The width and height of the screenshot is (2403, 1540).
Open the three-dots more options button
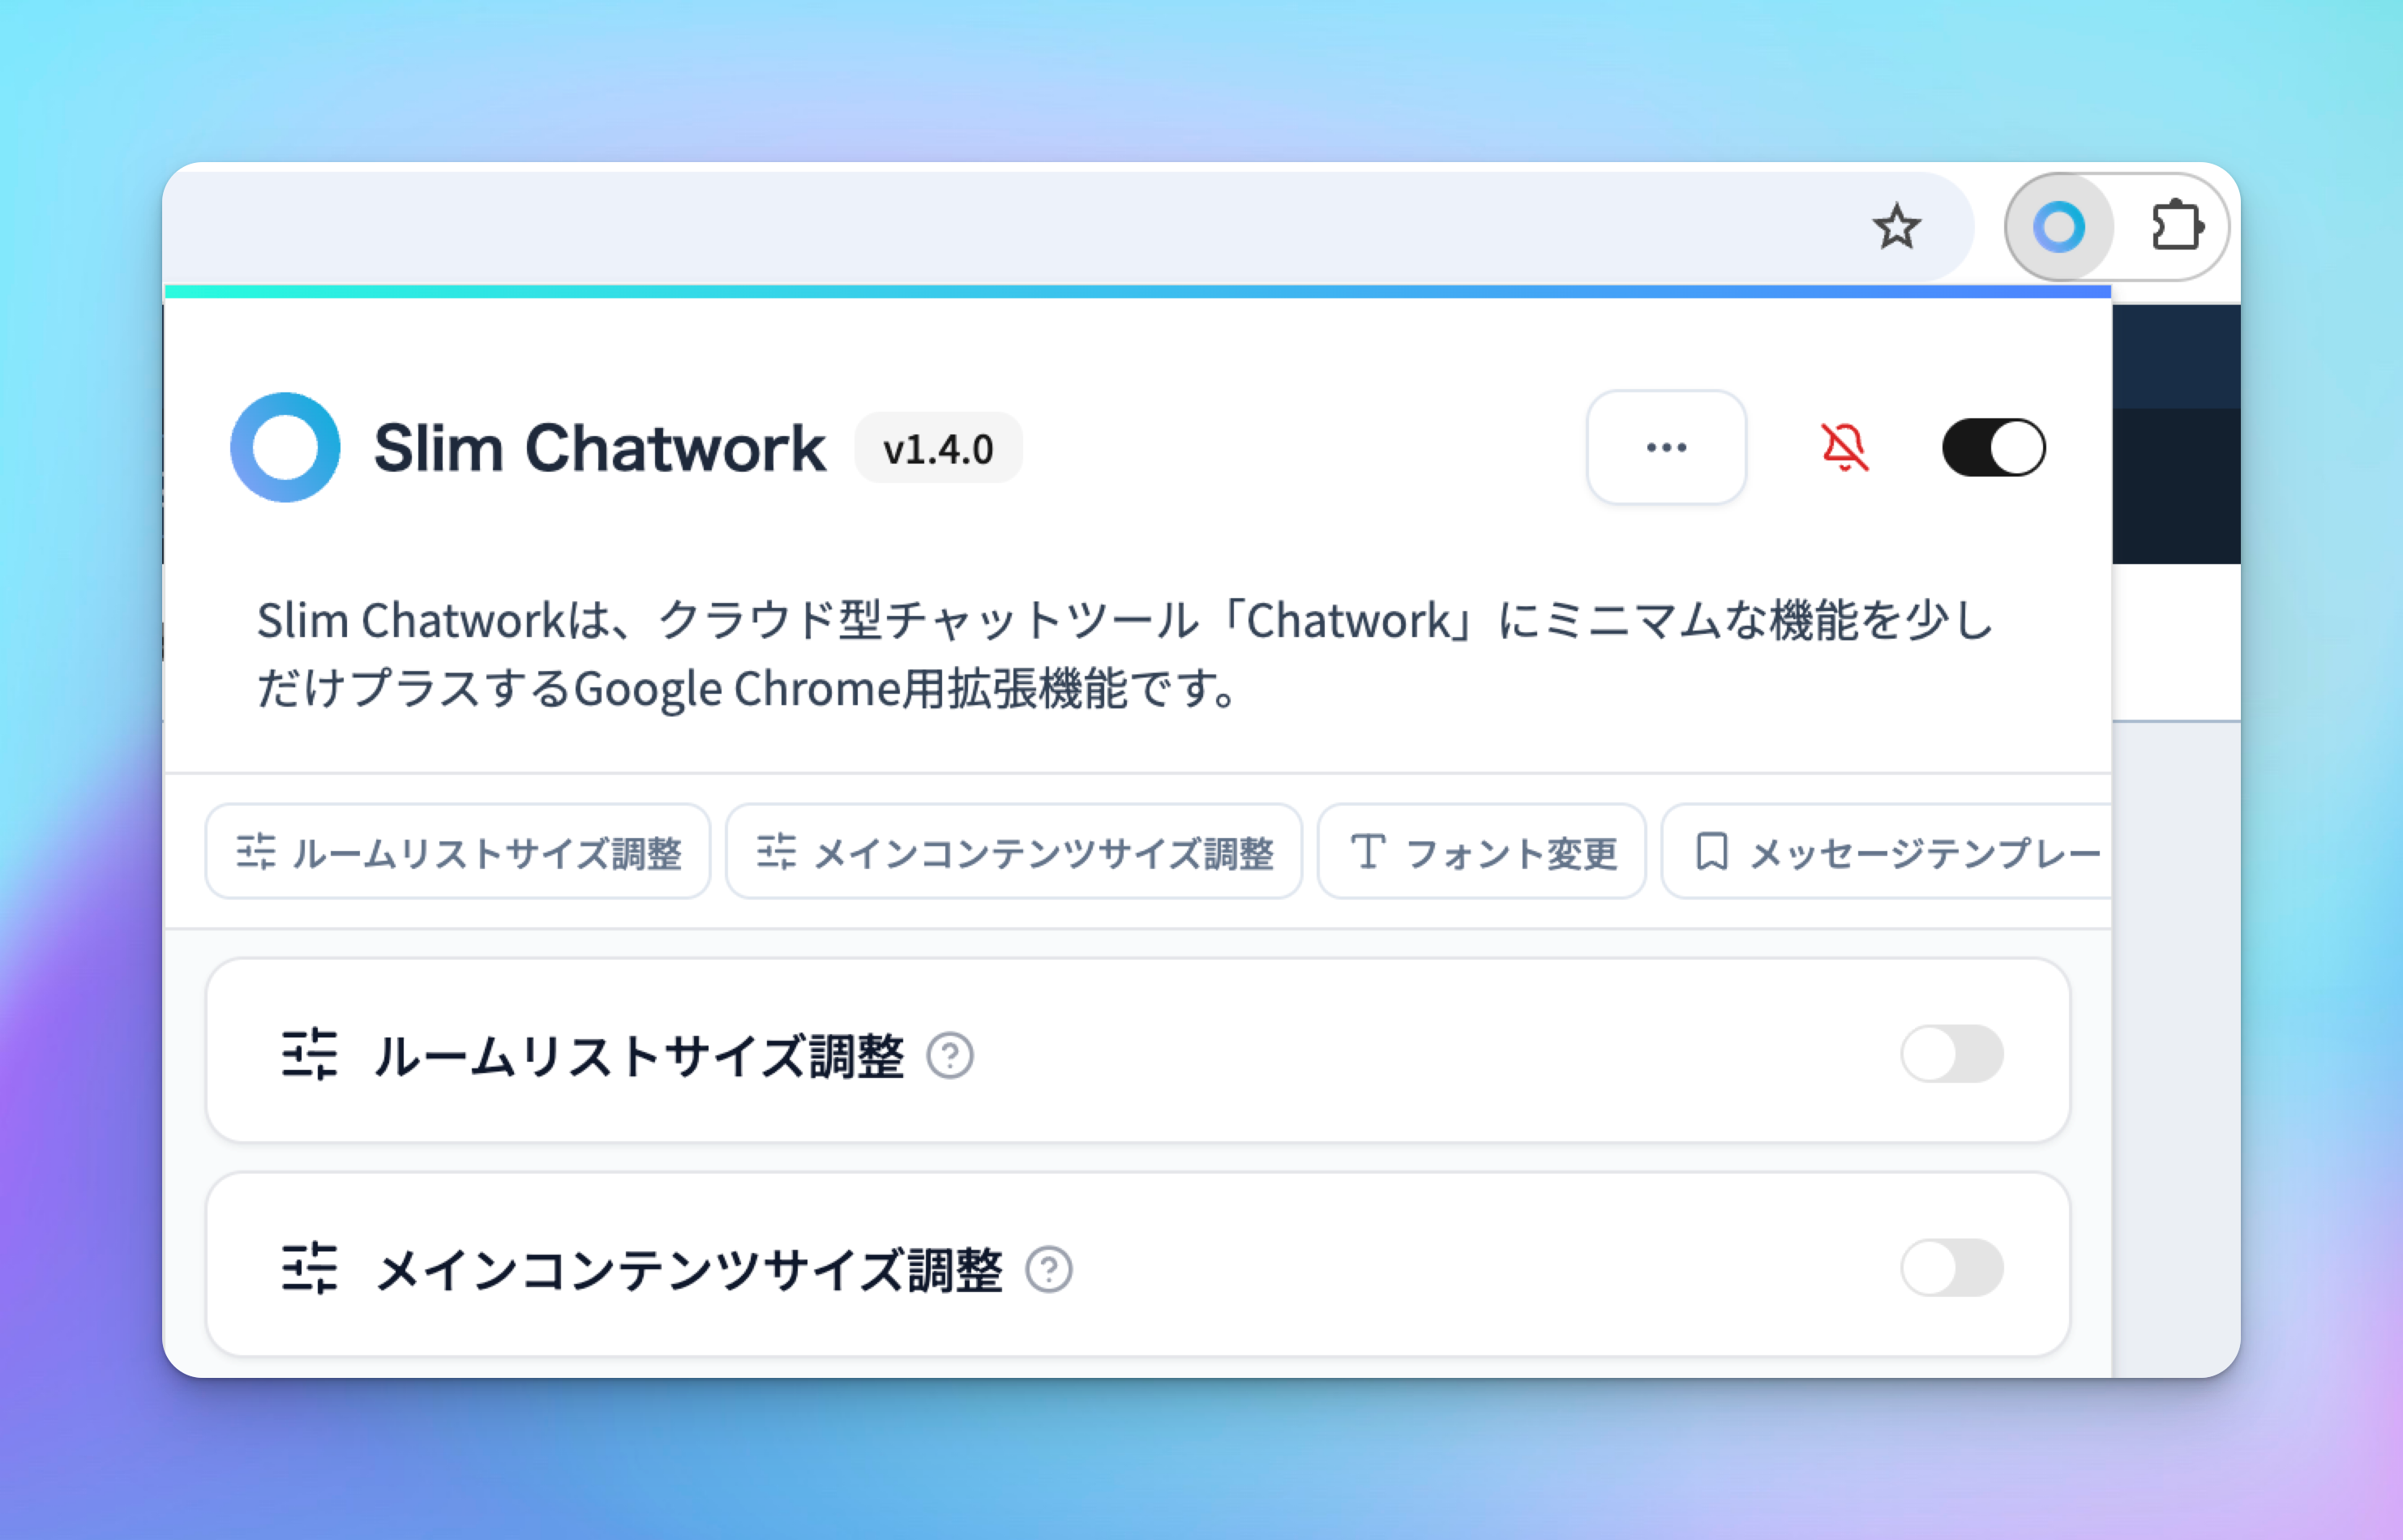pos(1666,447)
